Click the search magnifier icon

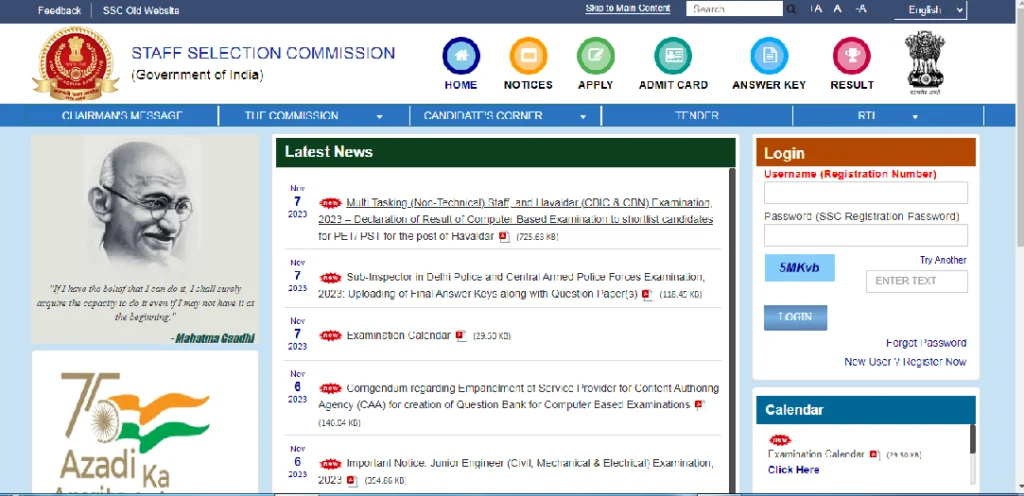coord(791,9)
